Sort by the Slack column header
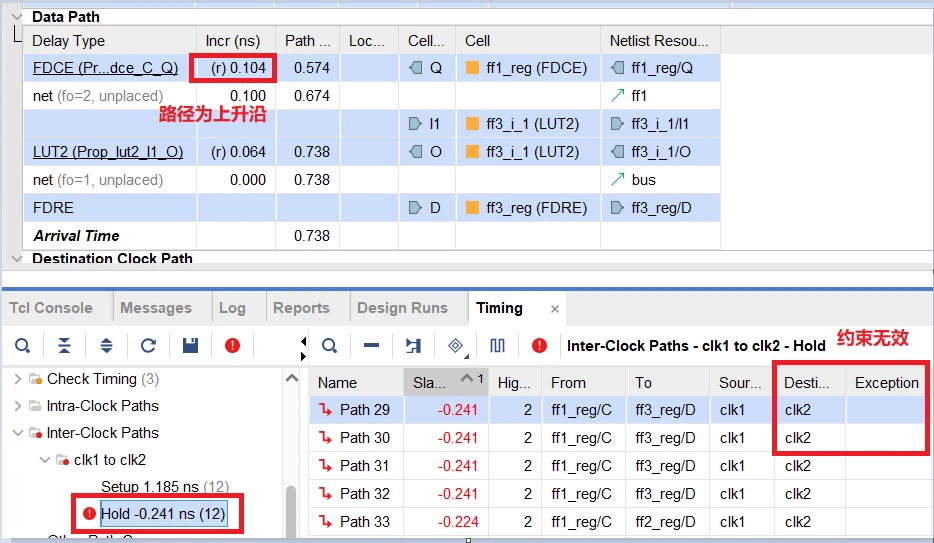Screen dimensions: 934x543 tap(446, 382)
